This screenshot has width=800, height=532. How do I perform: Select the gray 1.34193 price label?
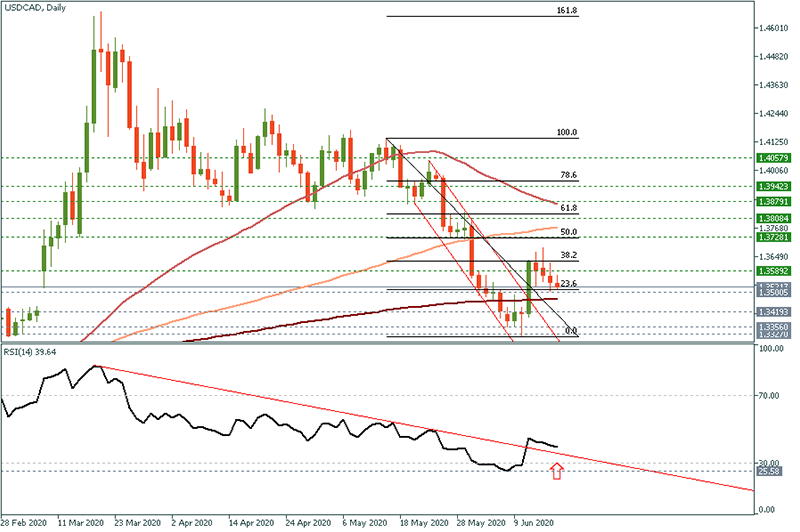pyautogui.click(x=773, y=312)
